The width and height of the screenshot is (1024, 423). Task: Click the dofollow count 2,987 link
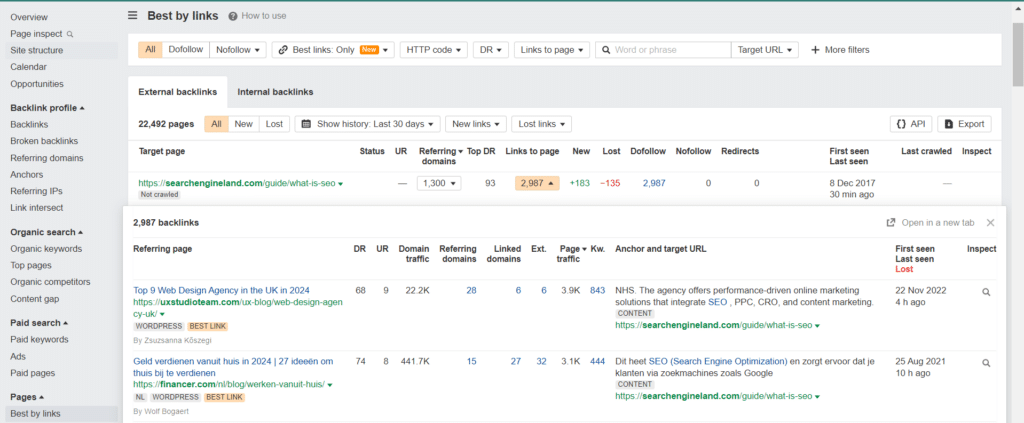click(x=654, y=183)
